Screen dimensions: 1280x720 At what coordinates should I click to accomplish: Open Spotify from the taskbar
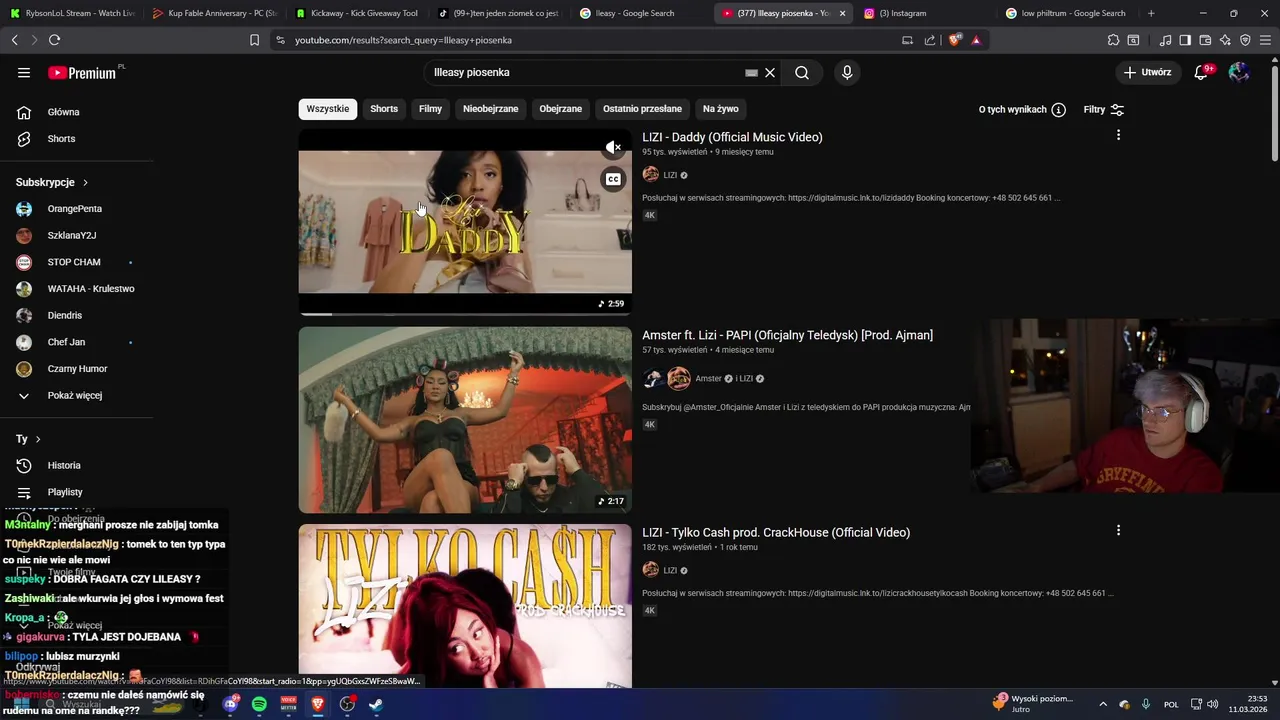259,704
